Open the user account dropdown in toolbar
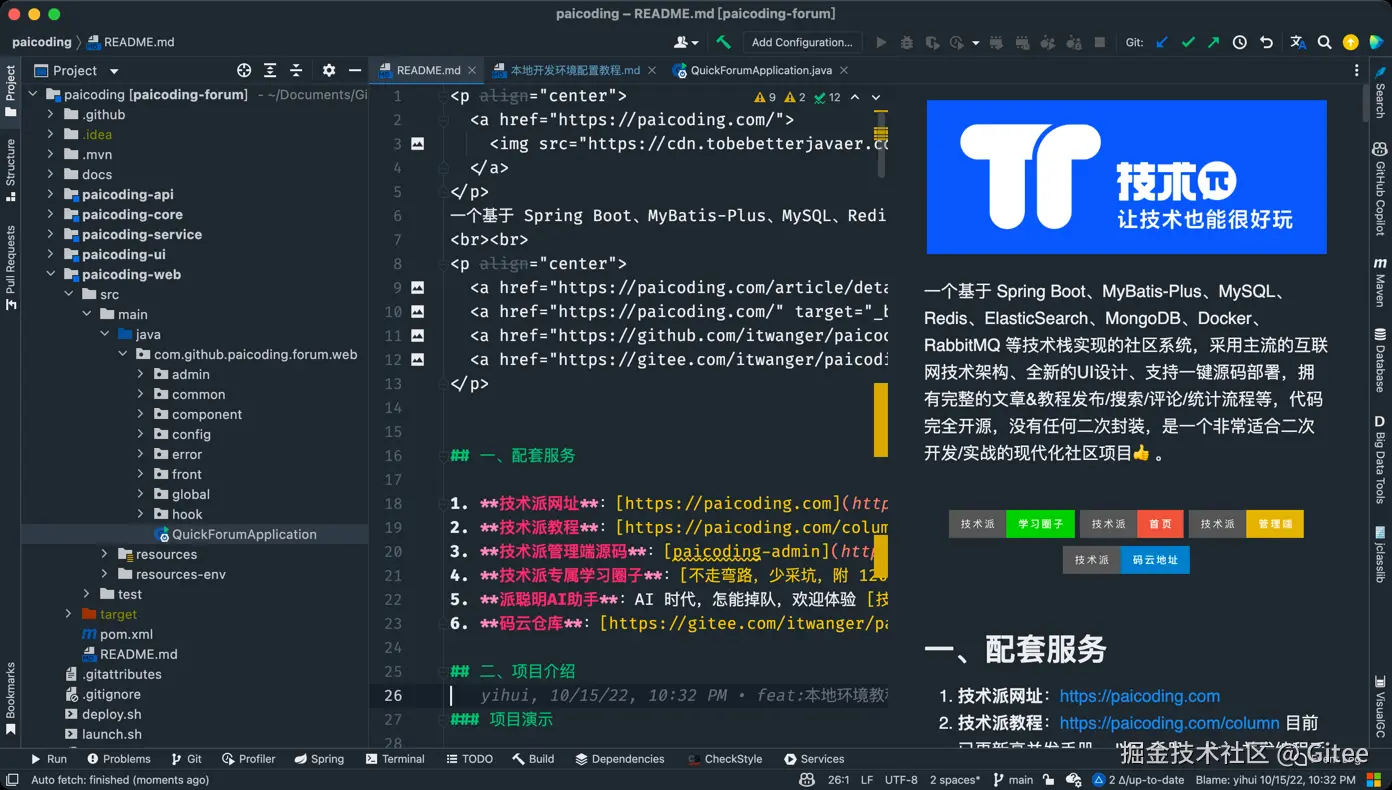This screenshot has width=1392, height=790. [x=686, y=42]
